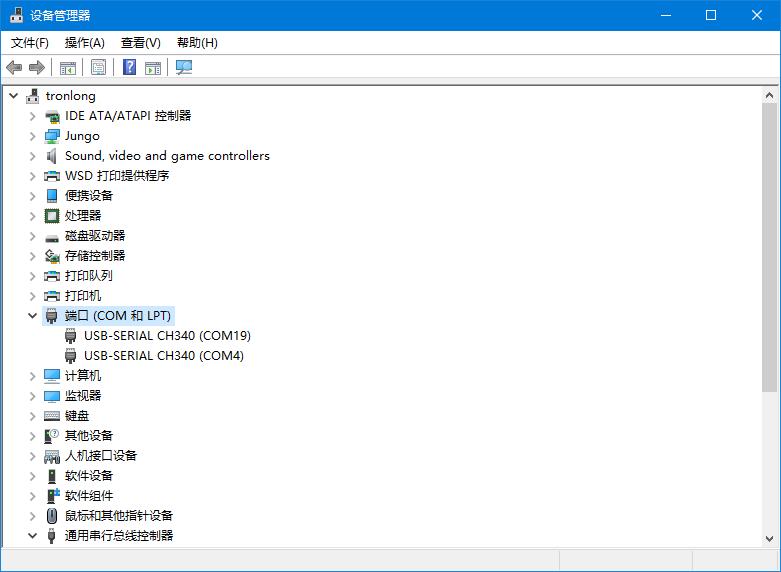Select USB-SERIAL CH340 (COM19)
Viewport: 781px width, 572px height.
[167, 336]
